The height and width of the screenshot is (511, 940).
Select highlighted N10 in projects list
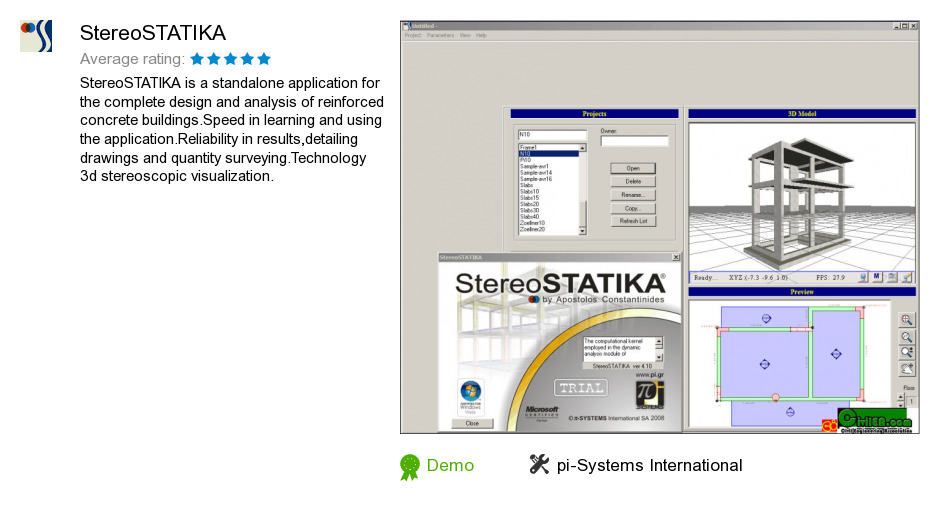tap(548, 154)
